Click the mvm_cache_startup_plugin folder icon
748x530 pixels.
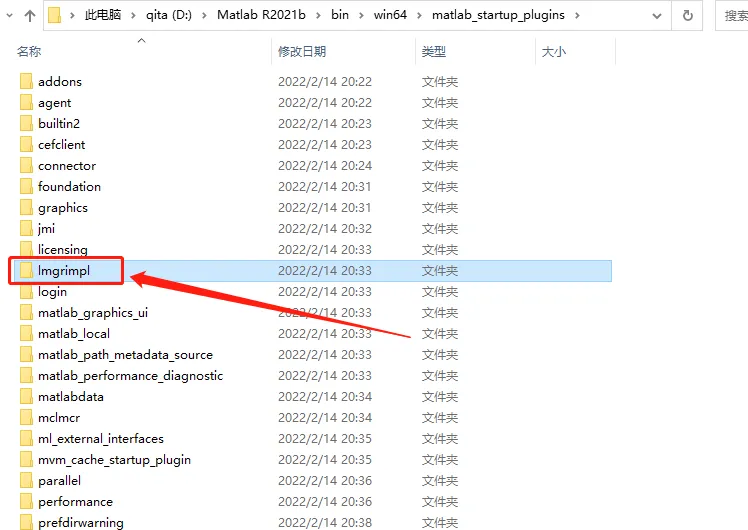[x=26, y=459]
